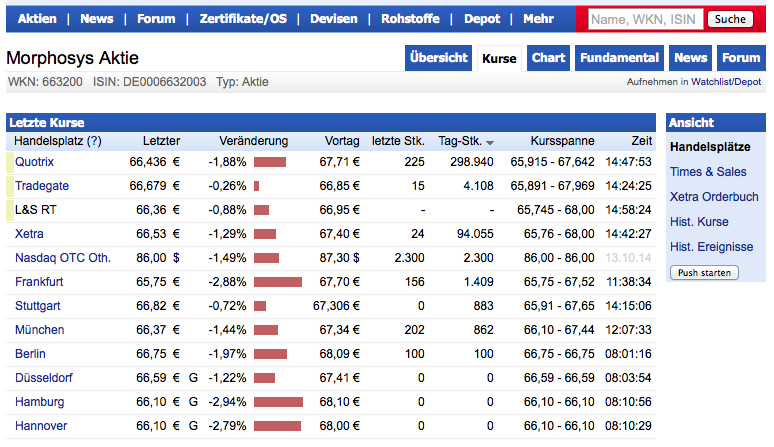Open the Tradegate trading venue
774x447 pixels.
(x=42, y=186)
